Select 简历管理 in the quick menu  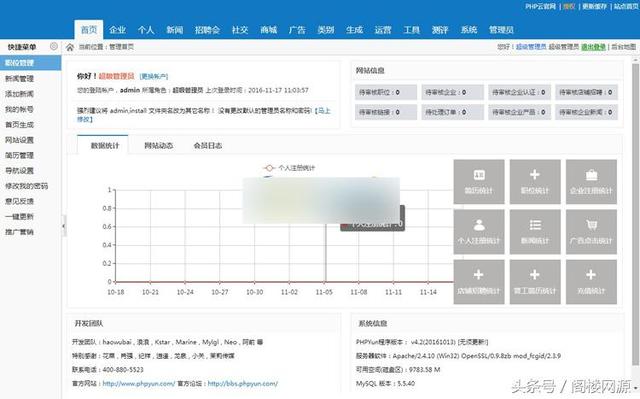pyautogui.click(x=19, y=155)
